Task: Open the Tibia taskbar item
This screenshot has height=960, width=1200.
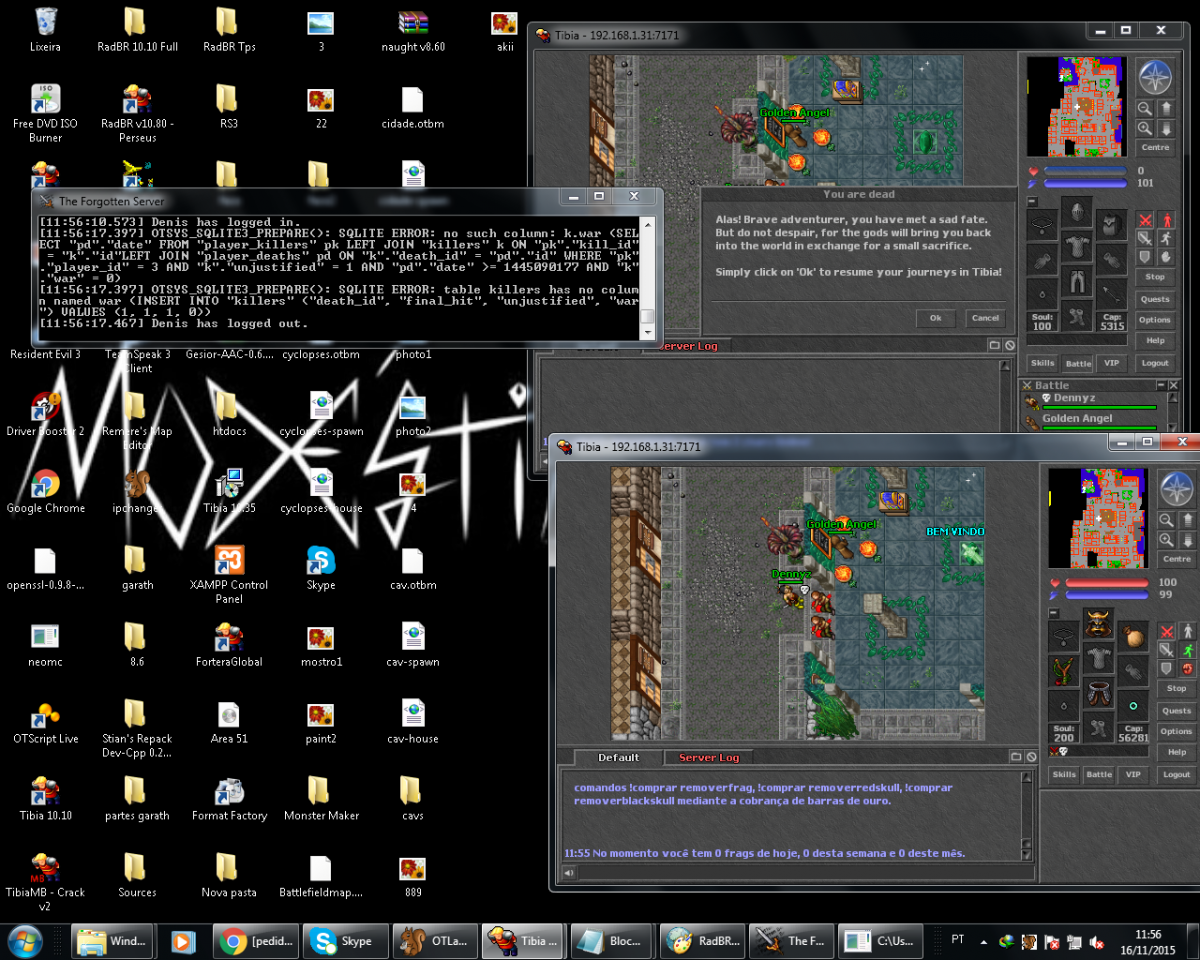Action: (x=525, y=941)
